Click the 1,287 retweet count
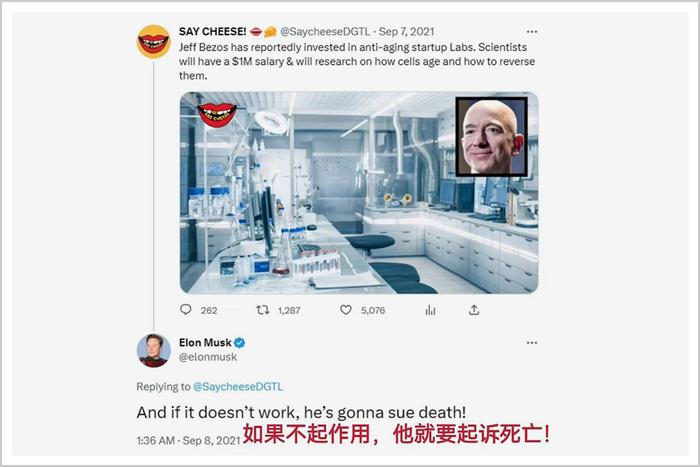Viewport: 700px width, 467px height. pos(289,310)
